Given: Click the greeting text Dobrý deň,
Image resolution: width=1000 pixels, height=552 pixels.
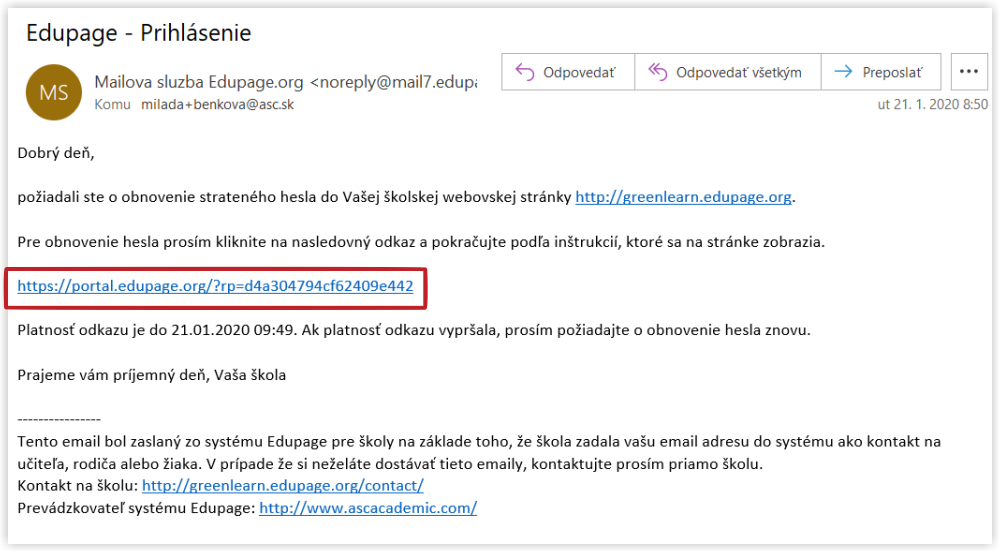Looking at the screenshot, I should (x=56, y=153).
